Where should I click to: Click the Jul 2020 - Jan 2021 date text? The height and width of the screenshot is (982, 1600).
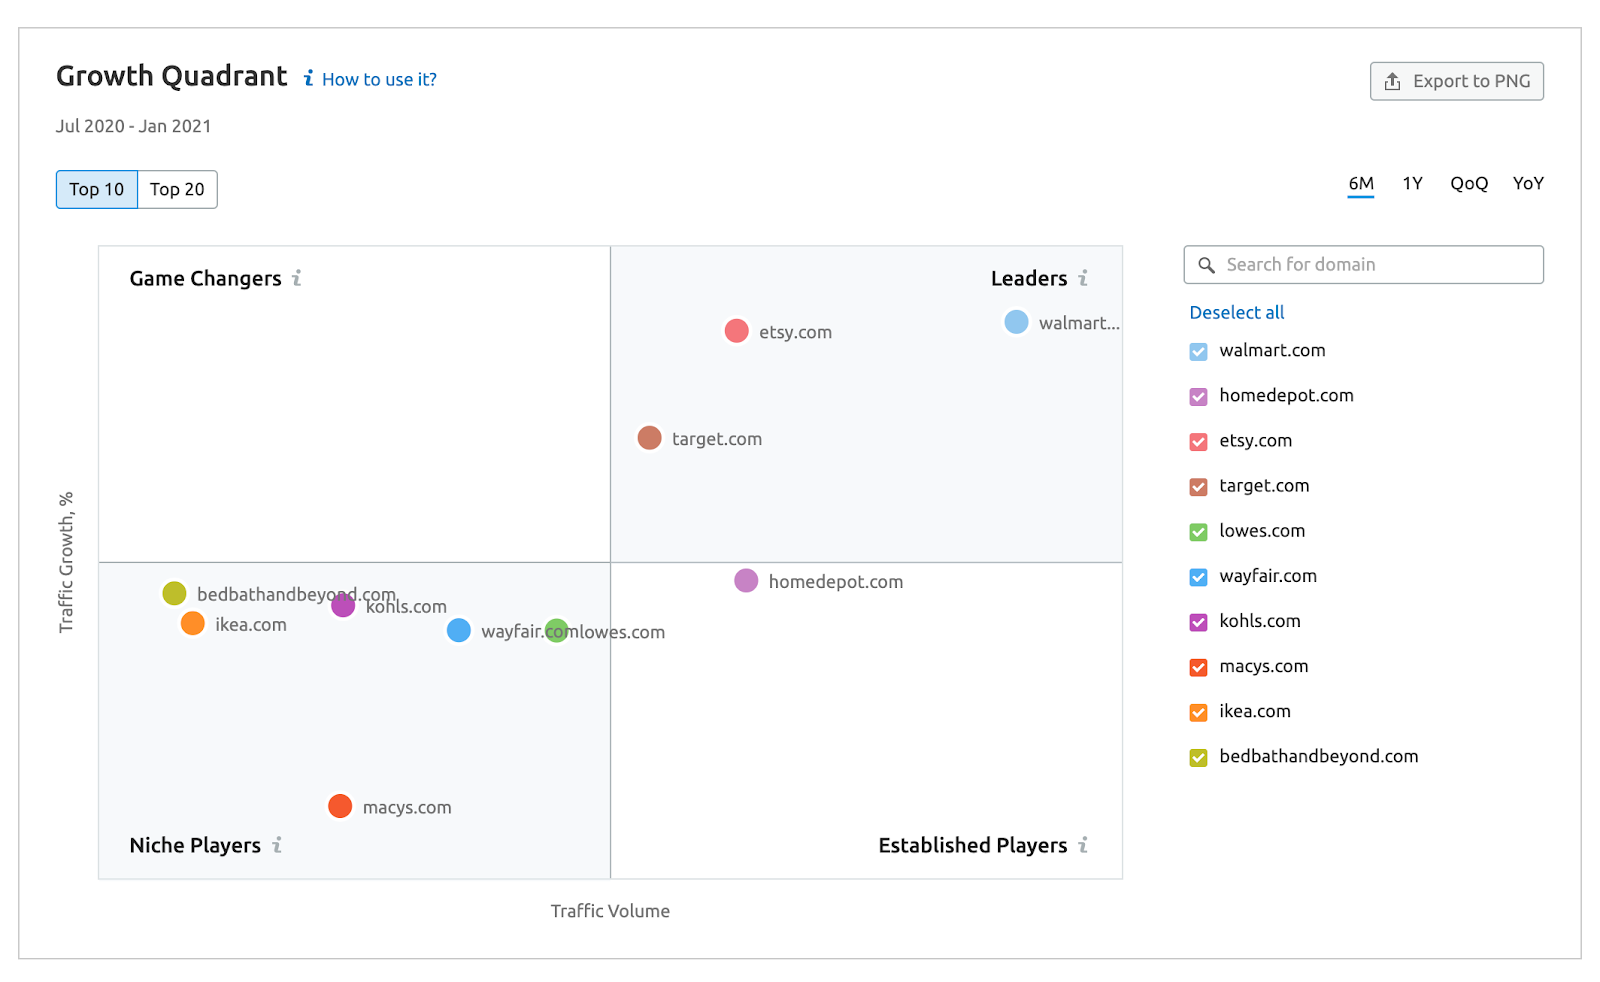(133, 126)
